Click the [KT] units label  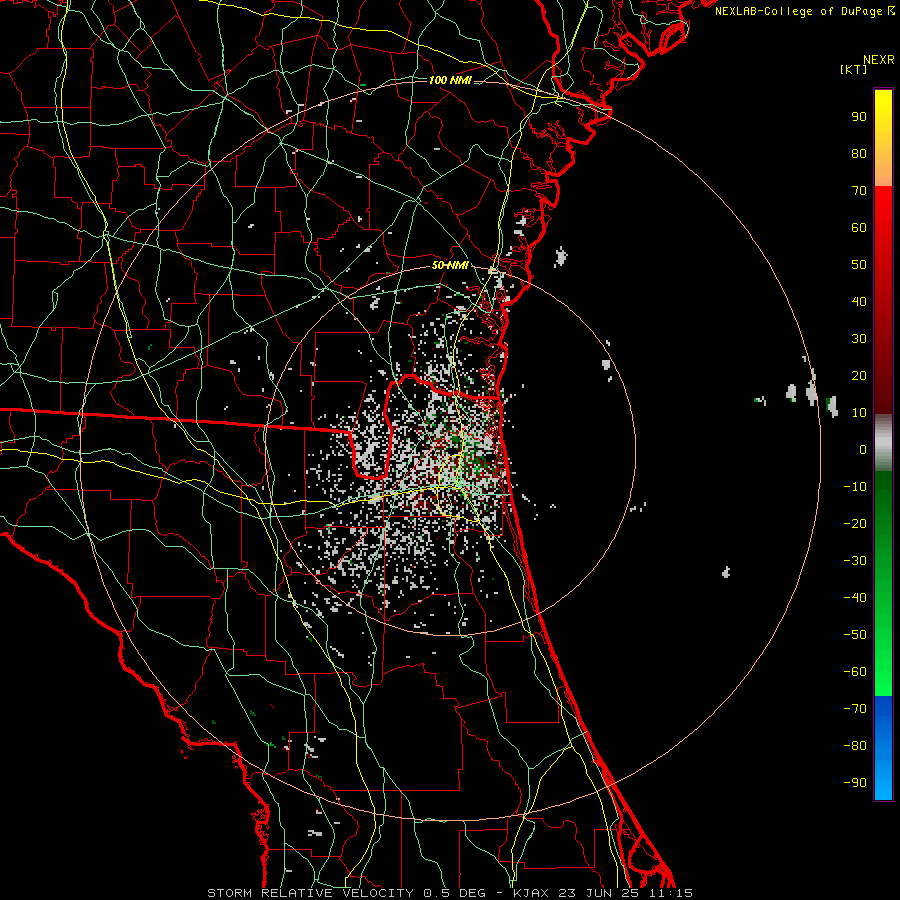[854, 69]
